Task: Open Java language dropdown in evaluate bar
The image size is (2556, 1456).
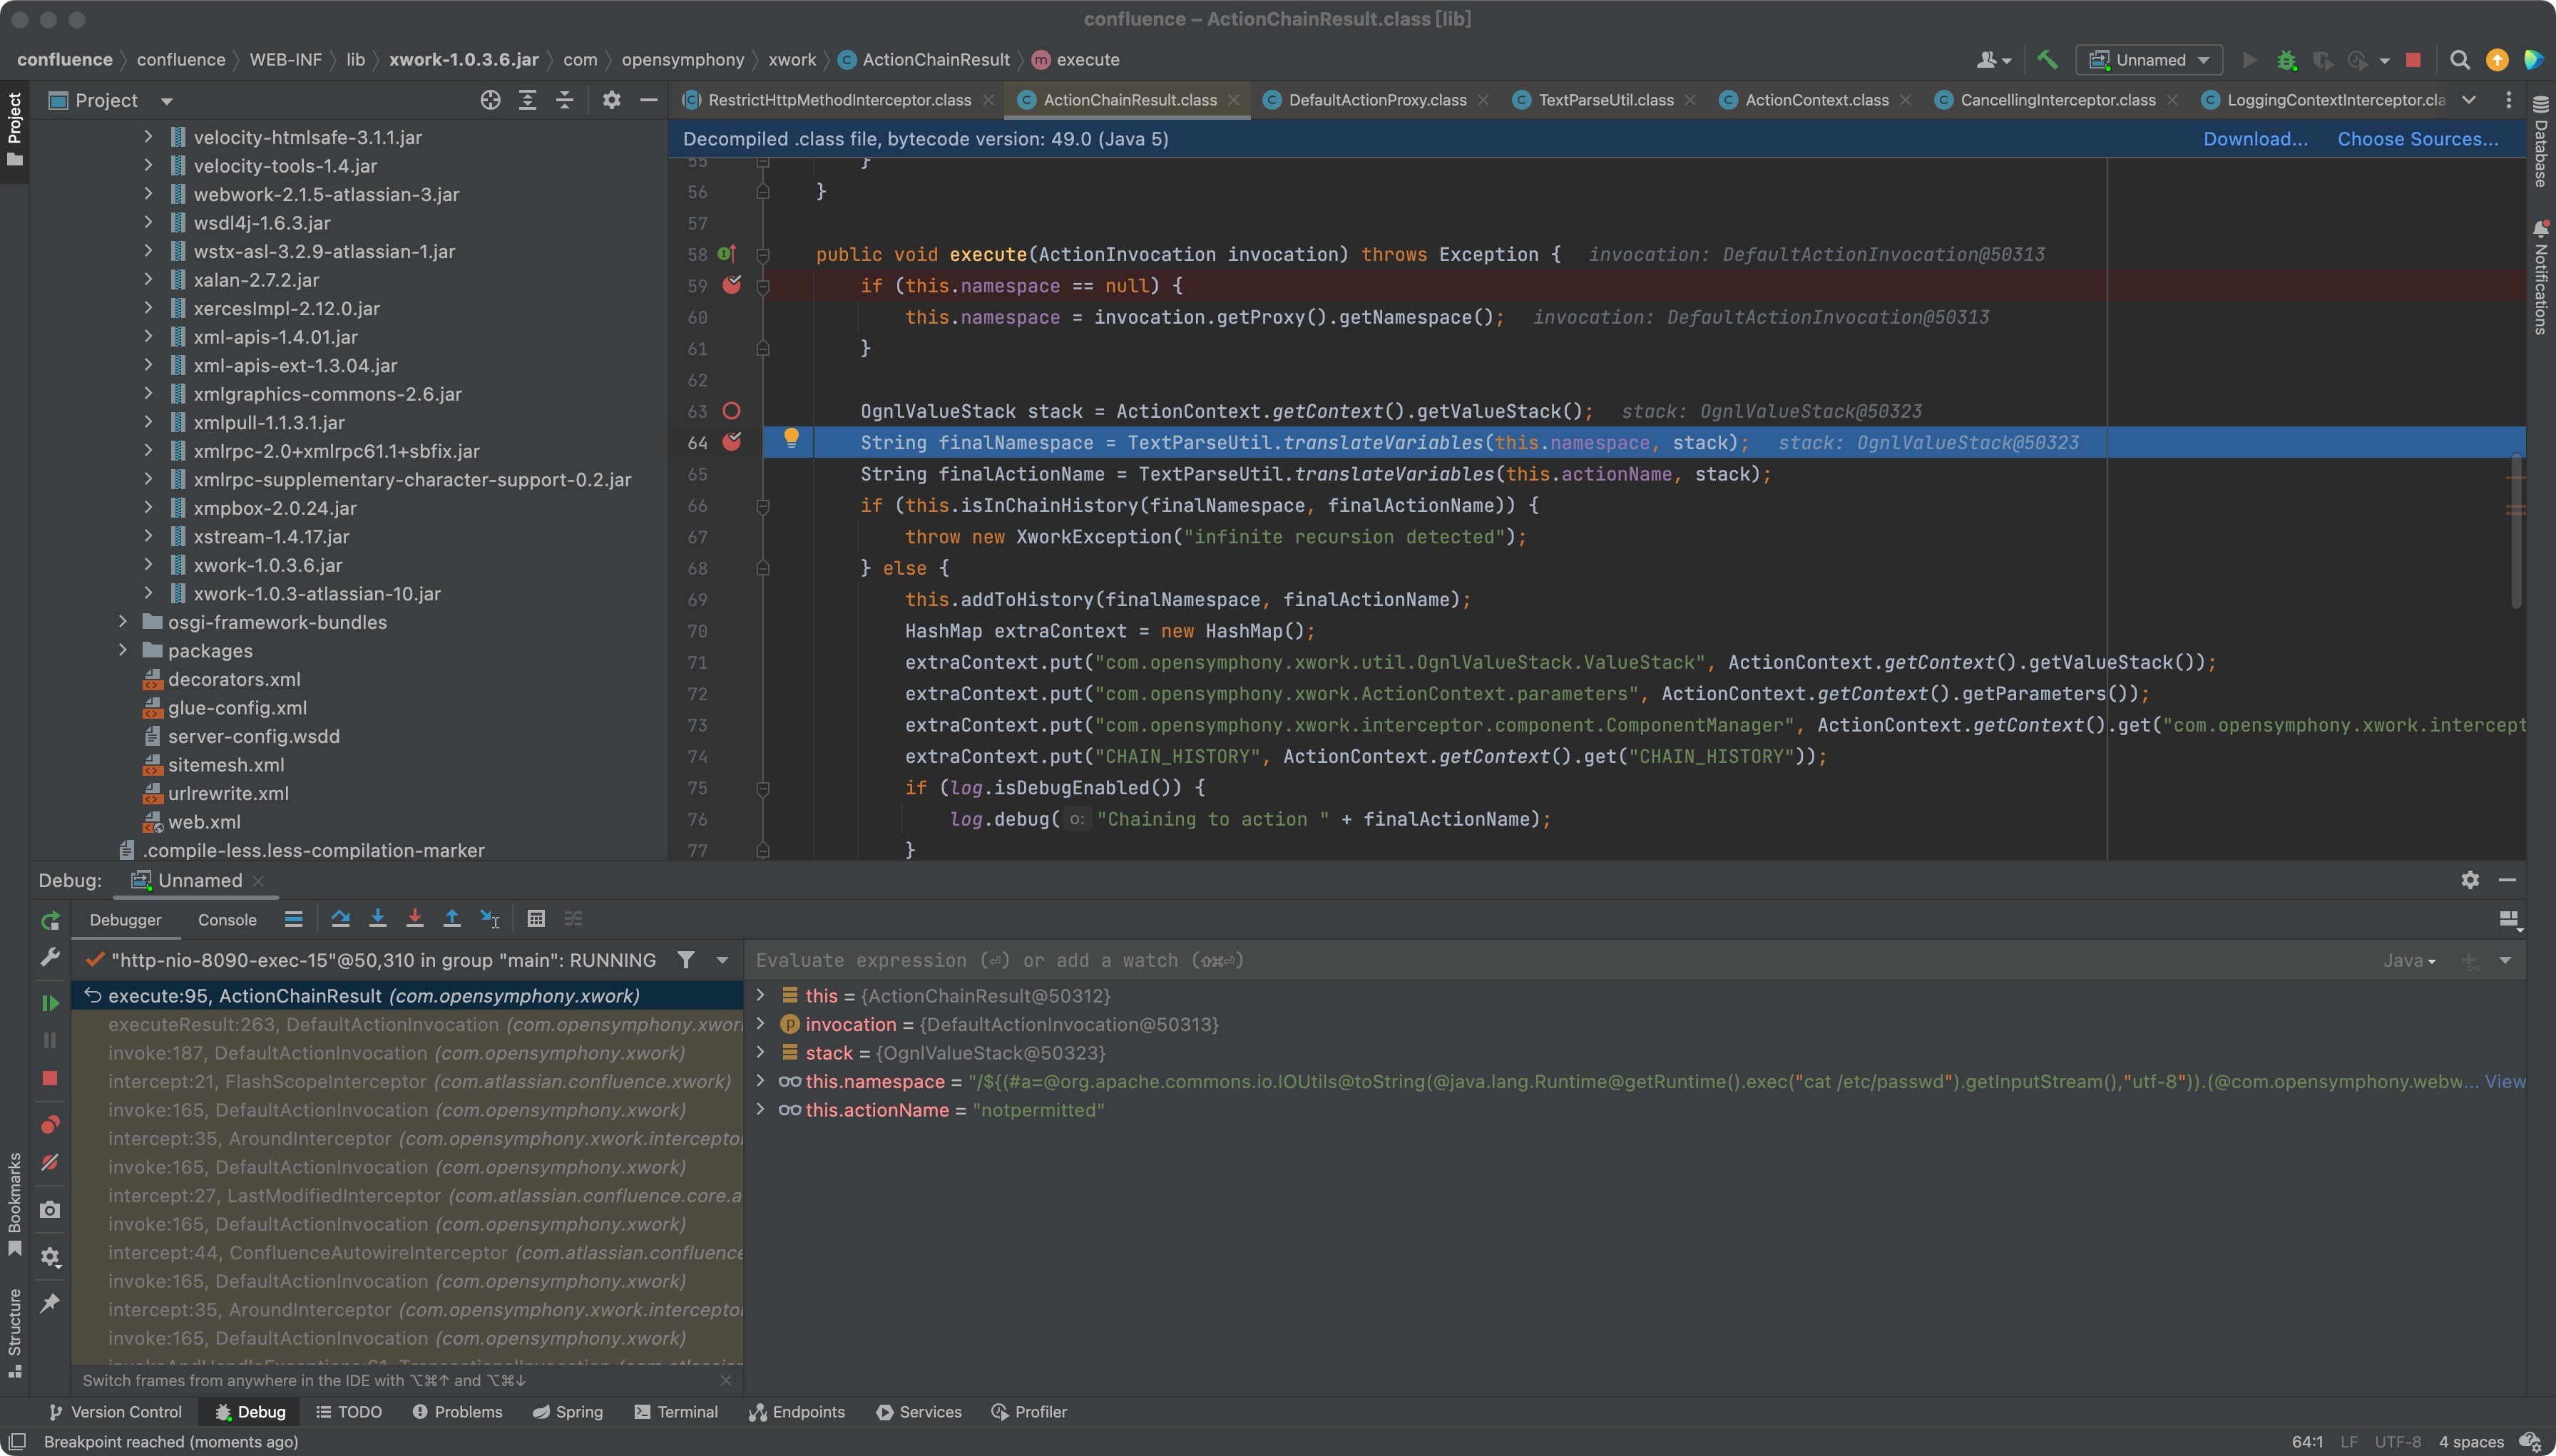Action: pyautogui.click(x=2408, y=961)
